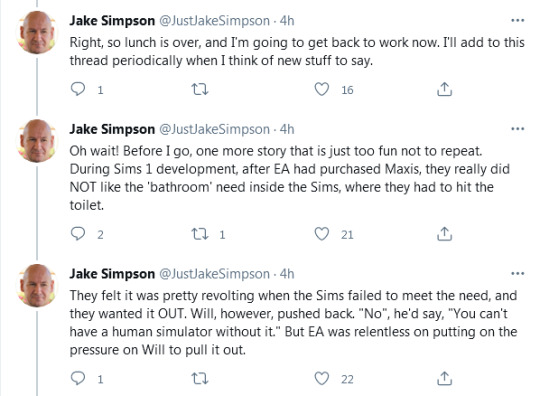Share the 'Oh wait!' bathroom need tweet
The image size is (540, 396).
(444, 234)
